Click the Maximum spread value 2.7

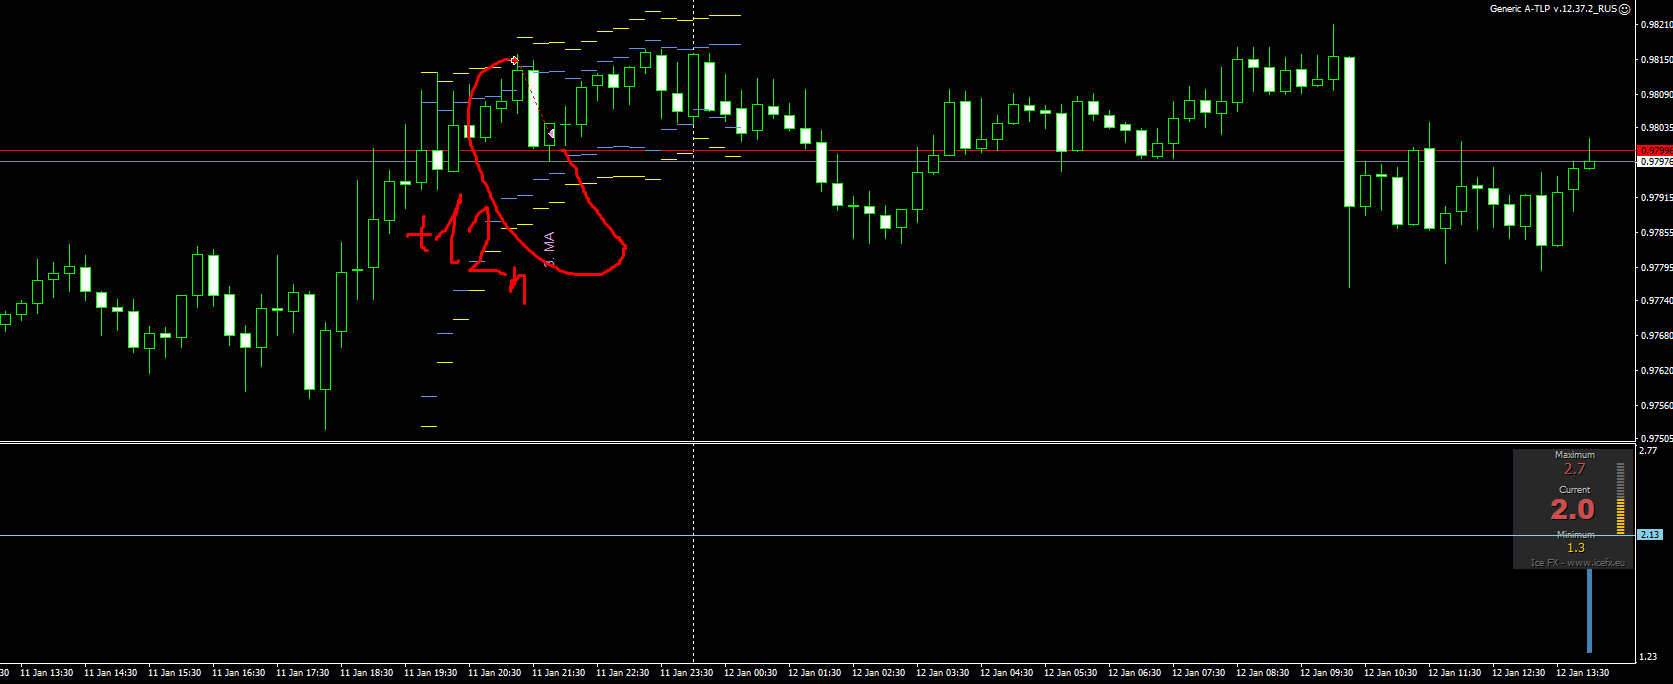pyautogui.click(x=1575, y=469)
